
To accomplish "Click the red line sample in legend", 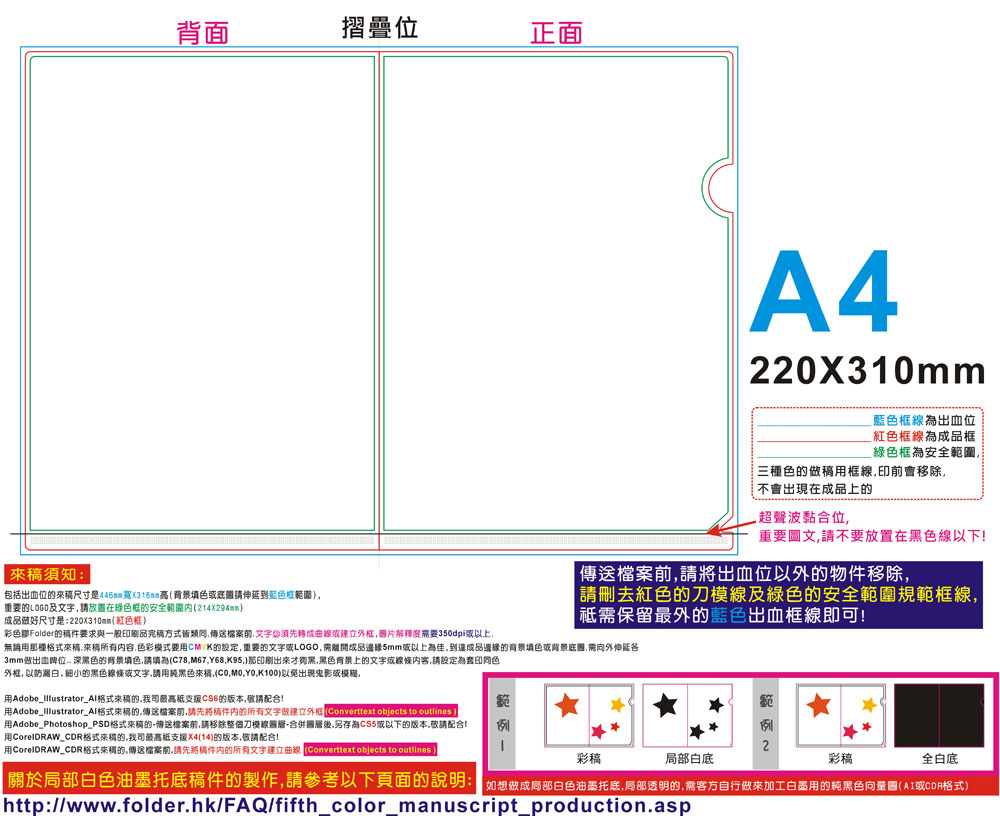I will 814,441.
